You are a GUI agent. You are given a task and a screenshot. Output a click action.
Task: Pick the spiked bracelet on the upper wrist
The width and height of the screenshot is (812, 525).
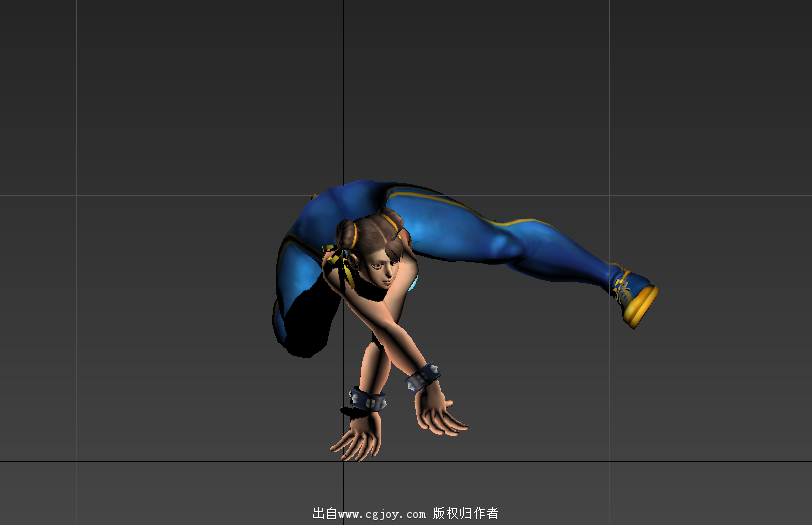coord(423,377)
